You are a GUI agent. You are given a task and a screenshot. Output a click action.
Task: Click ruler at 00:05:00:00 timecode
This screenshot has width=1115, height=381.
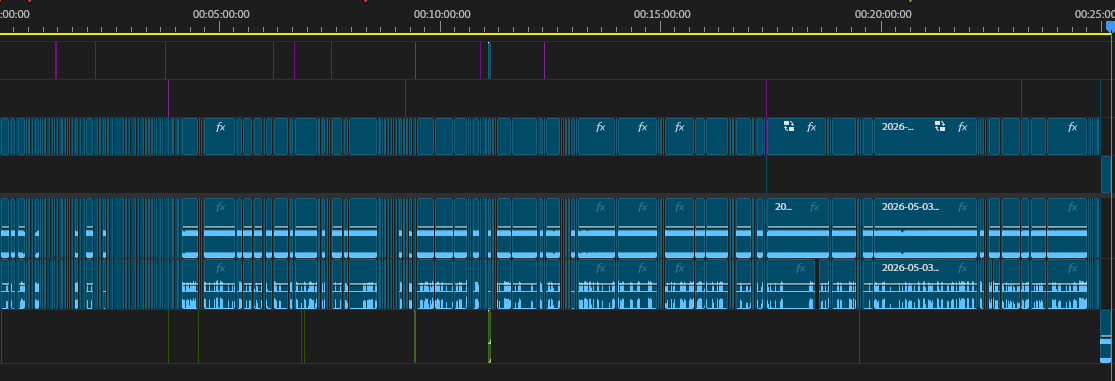[x=221, y=14]
